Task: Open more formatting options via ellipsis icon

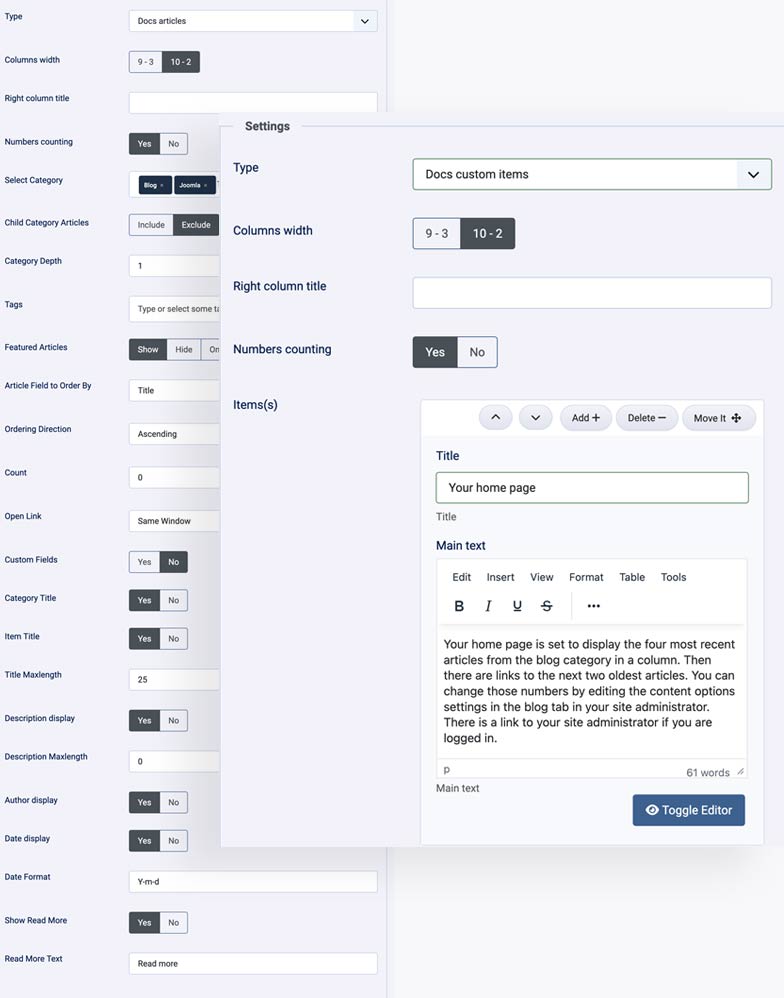Action: click(593, 605)
